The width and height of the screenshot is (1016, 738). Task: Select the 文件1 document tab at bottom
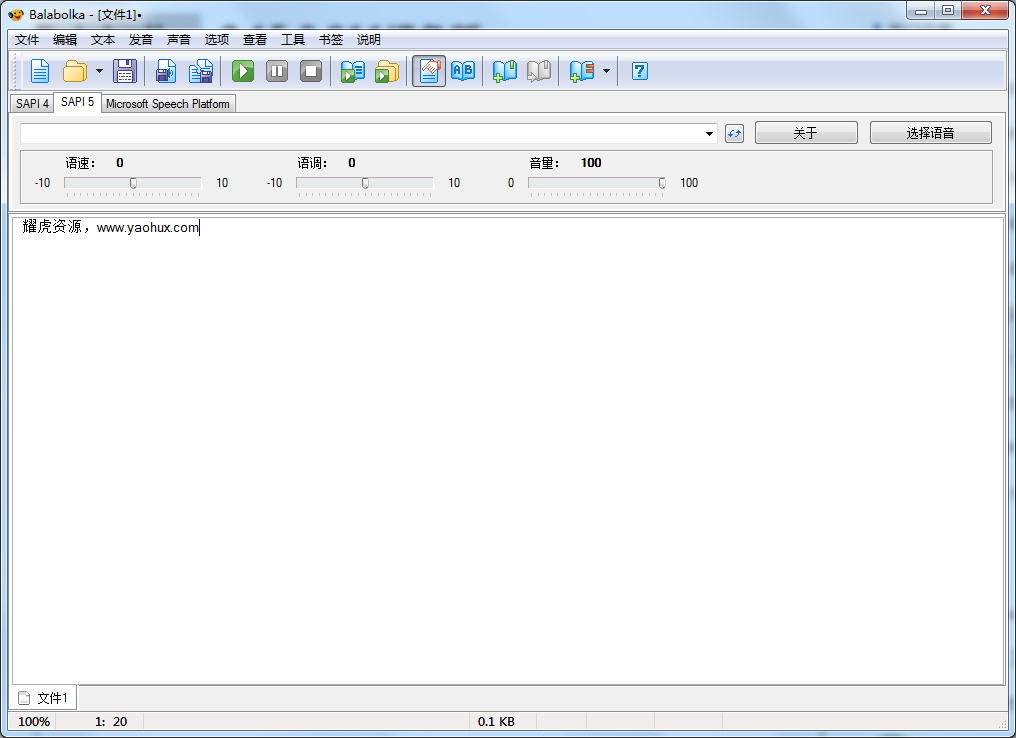(45, 698)
